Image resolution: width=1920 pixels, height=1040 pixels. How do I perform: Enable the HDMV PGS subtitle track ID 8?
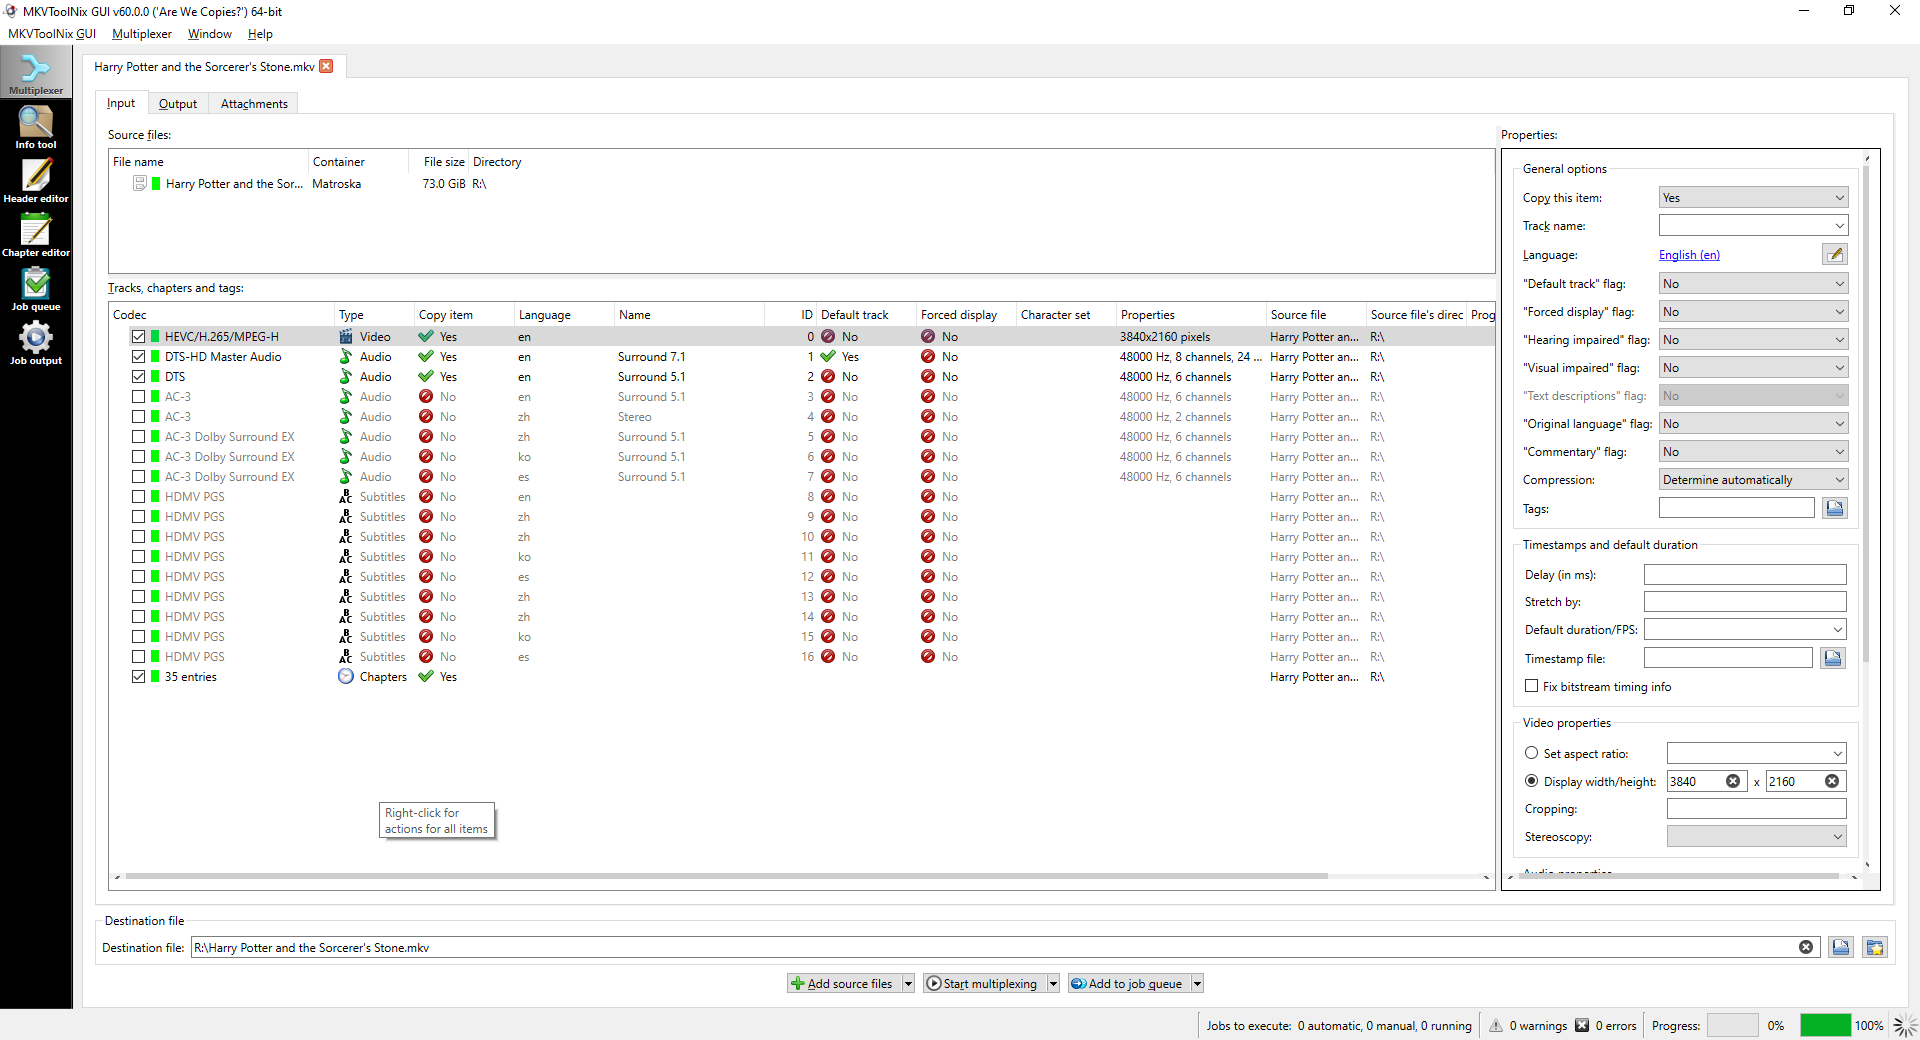(139, 497)
